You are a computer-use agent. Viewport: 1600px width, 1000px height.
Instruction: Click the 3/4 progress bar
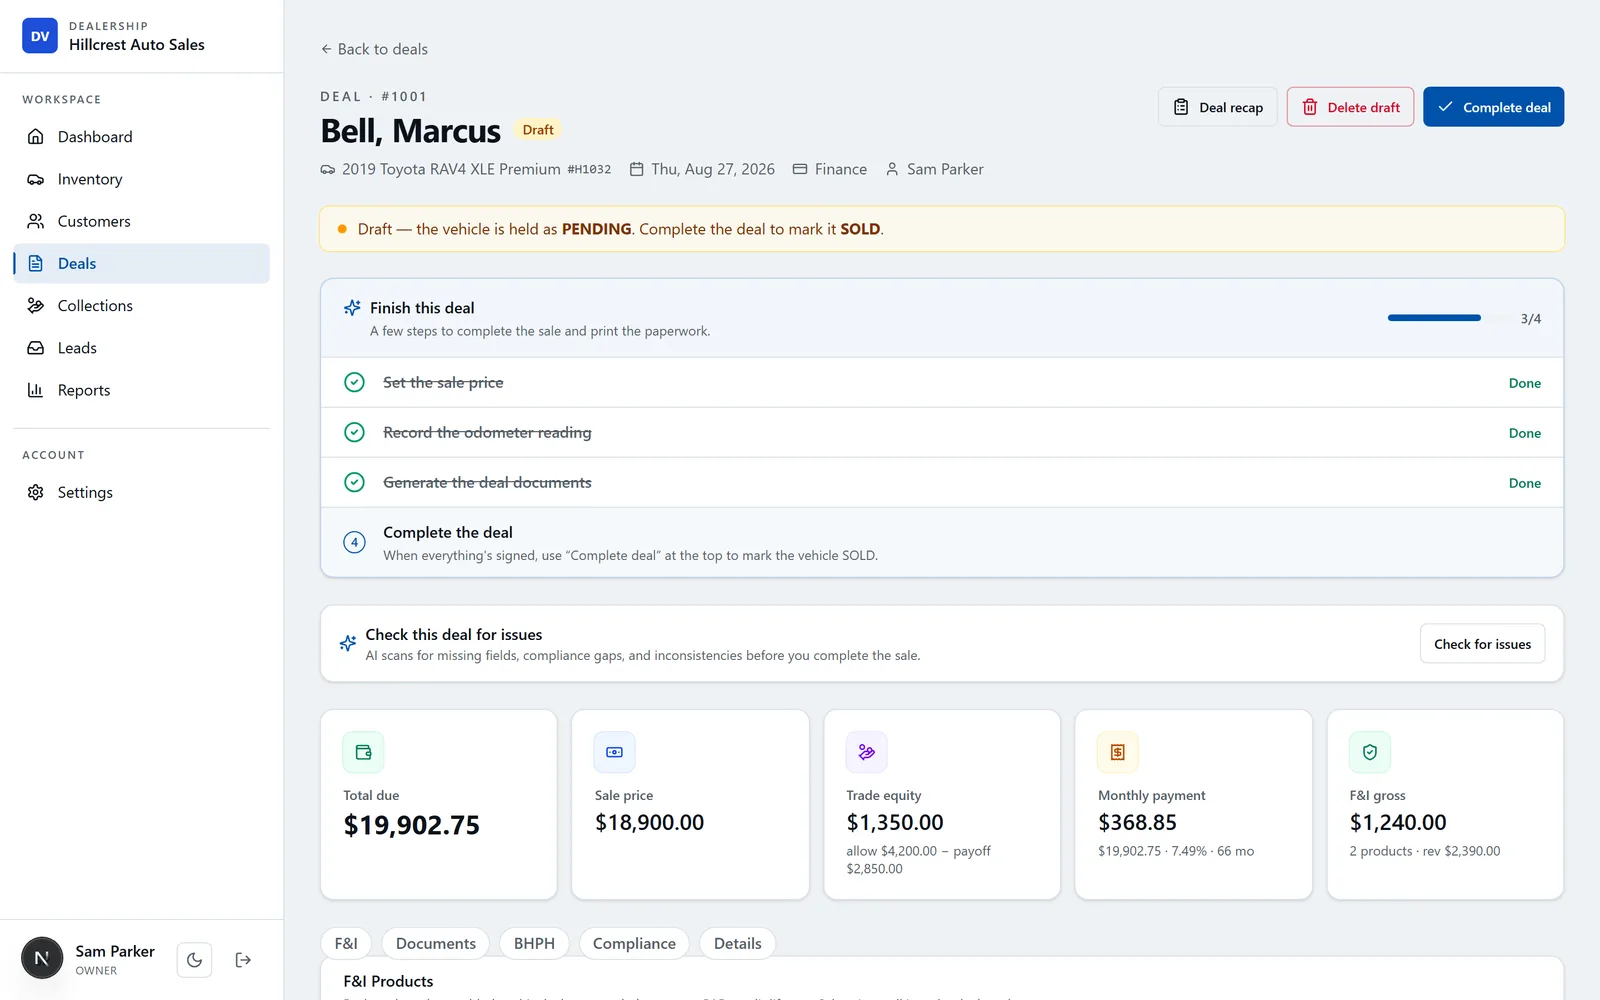pos(1448,318)
